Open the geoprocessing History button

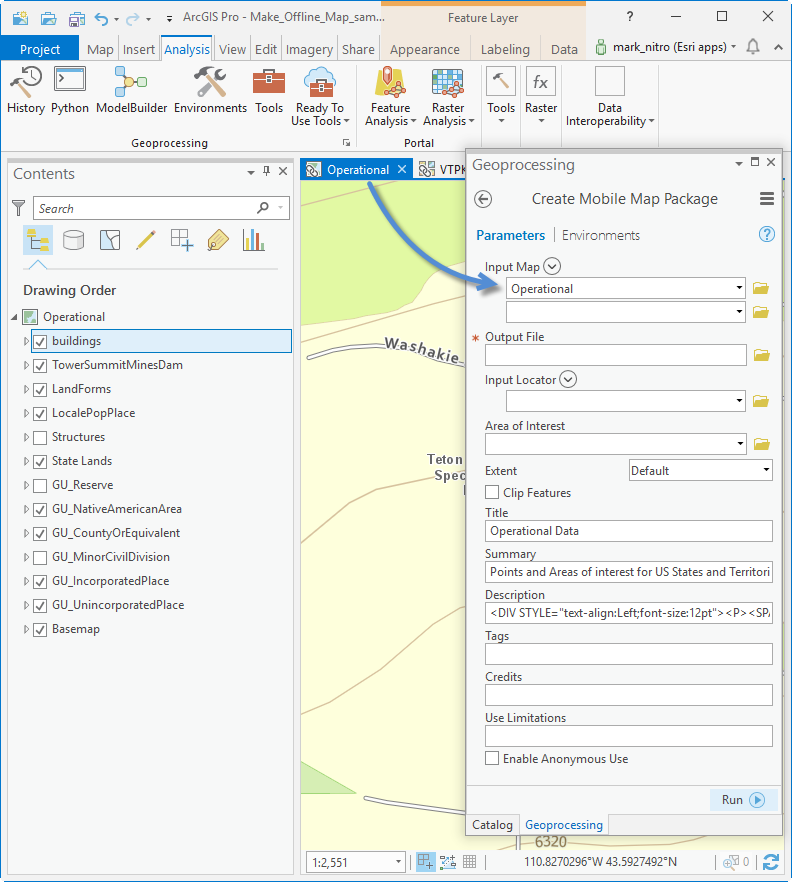[26, 90]
